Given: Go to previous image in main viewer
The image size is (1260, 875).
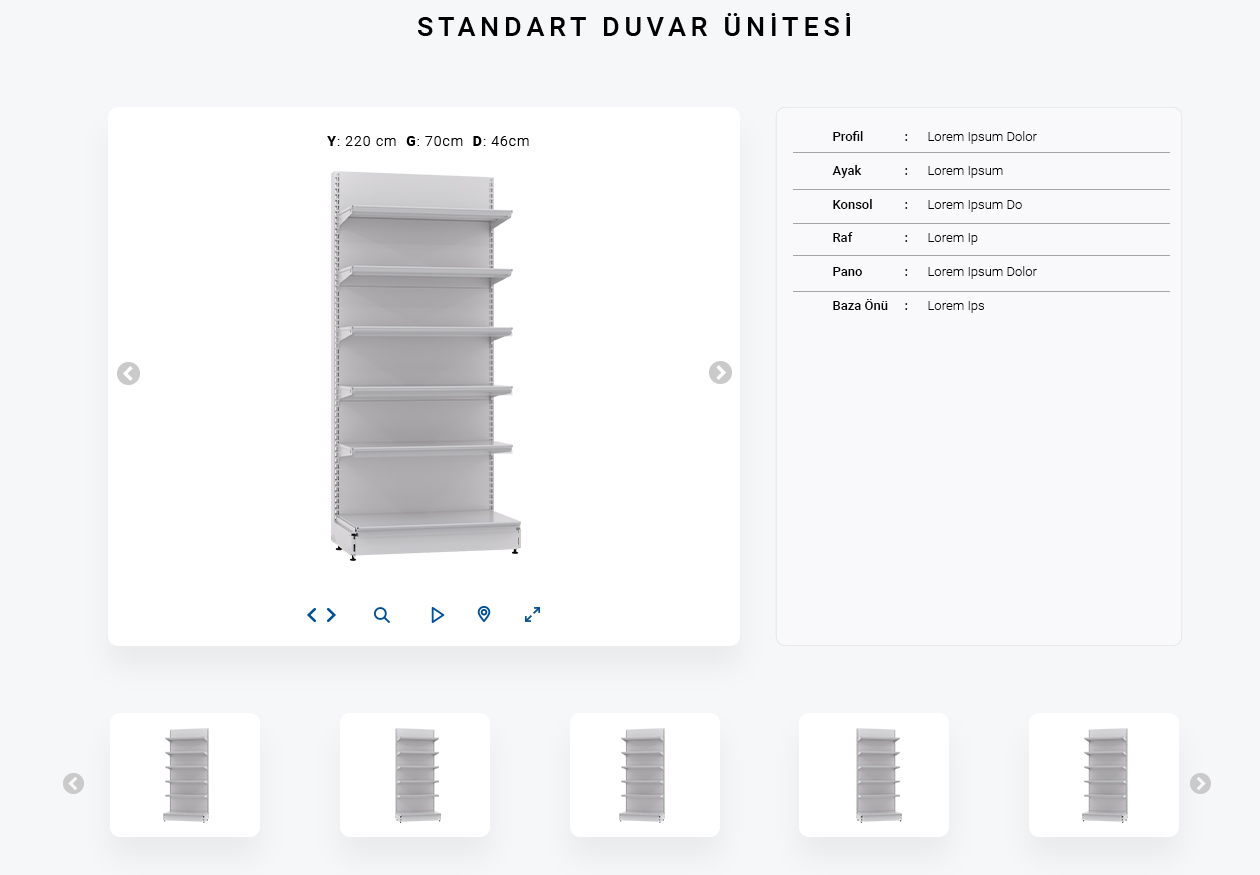Looking at the screenshot, I should [128, 374].
